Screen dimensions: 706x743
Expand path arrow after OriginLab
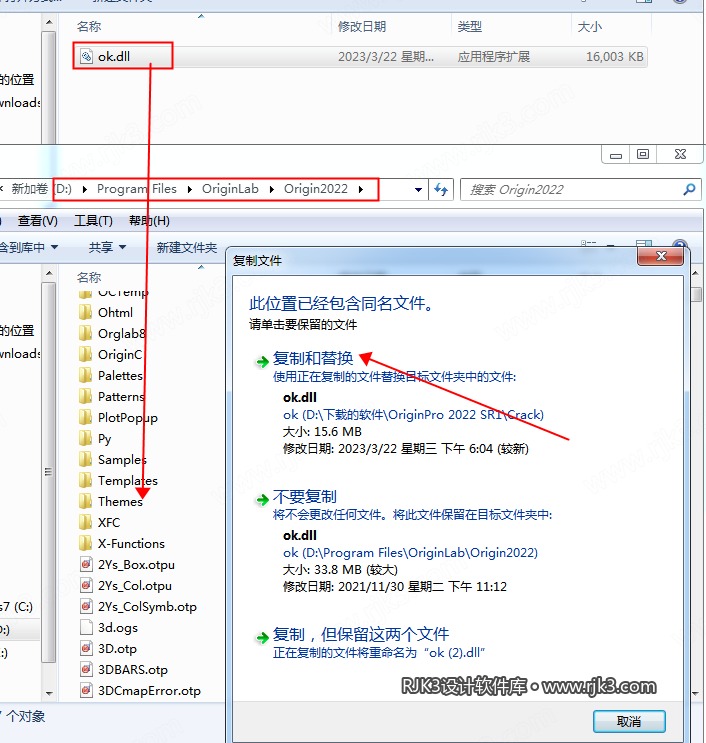point(272,189)
